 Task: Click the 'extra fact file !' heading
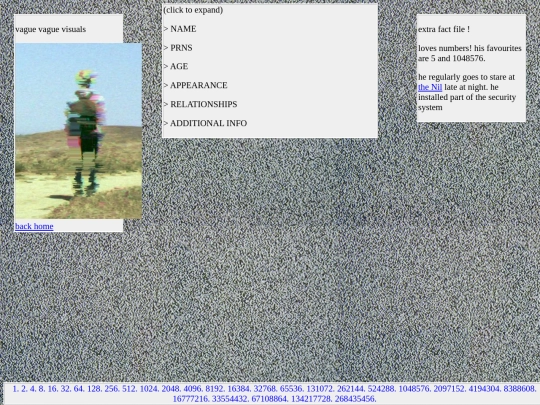pyautogui.click(x=444, y=29)
